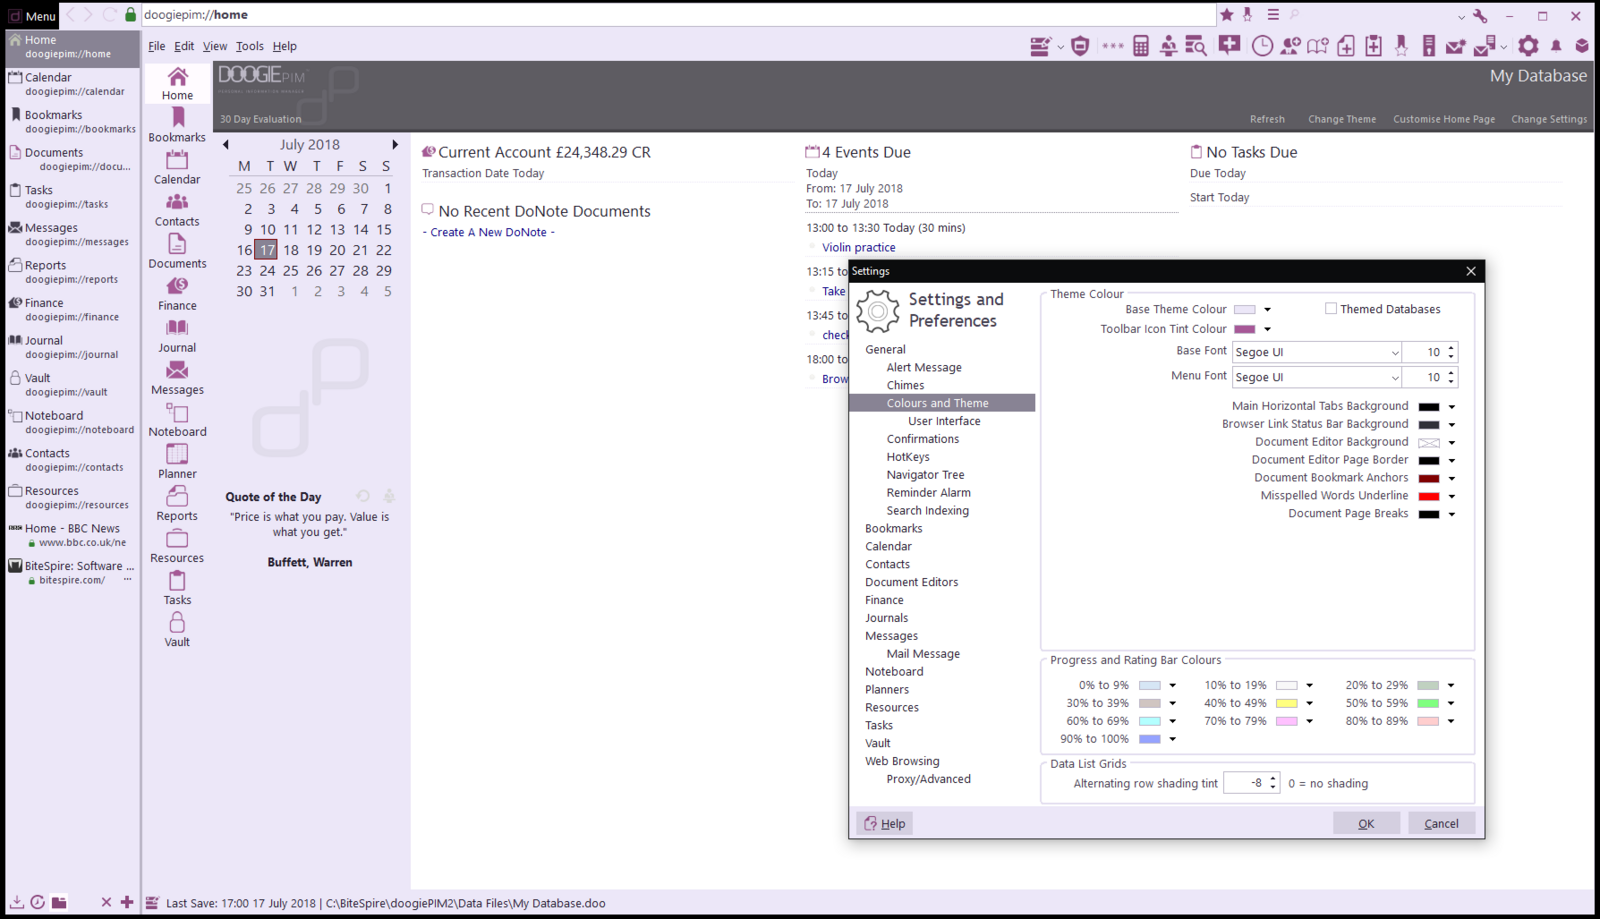The image size is (1600, 919).
Task: Select HotKeys in settings tree
Action: click(908, 457)
